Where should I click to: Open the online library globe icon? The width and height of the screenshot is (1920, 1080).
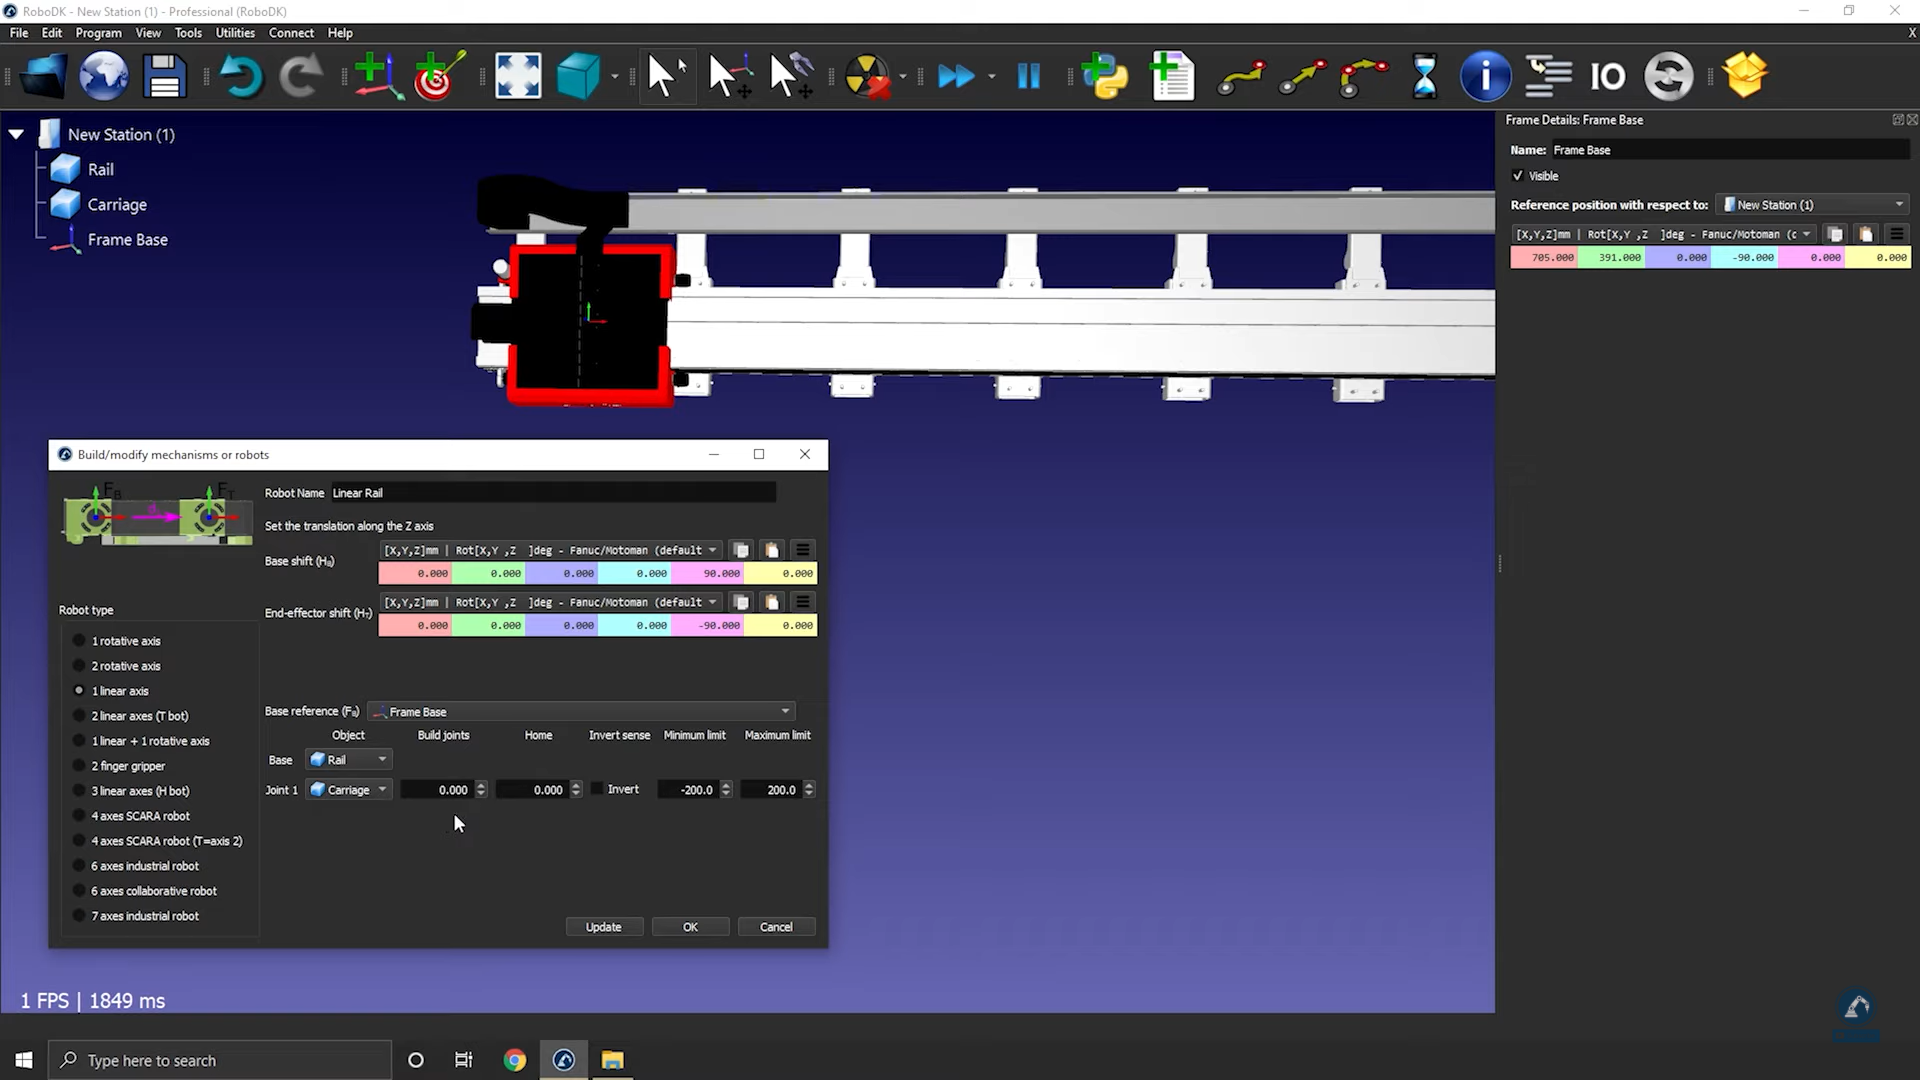click(x=104, y=76)
